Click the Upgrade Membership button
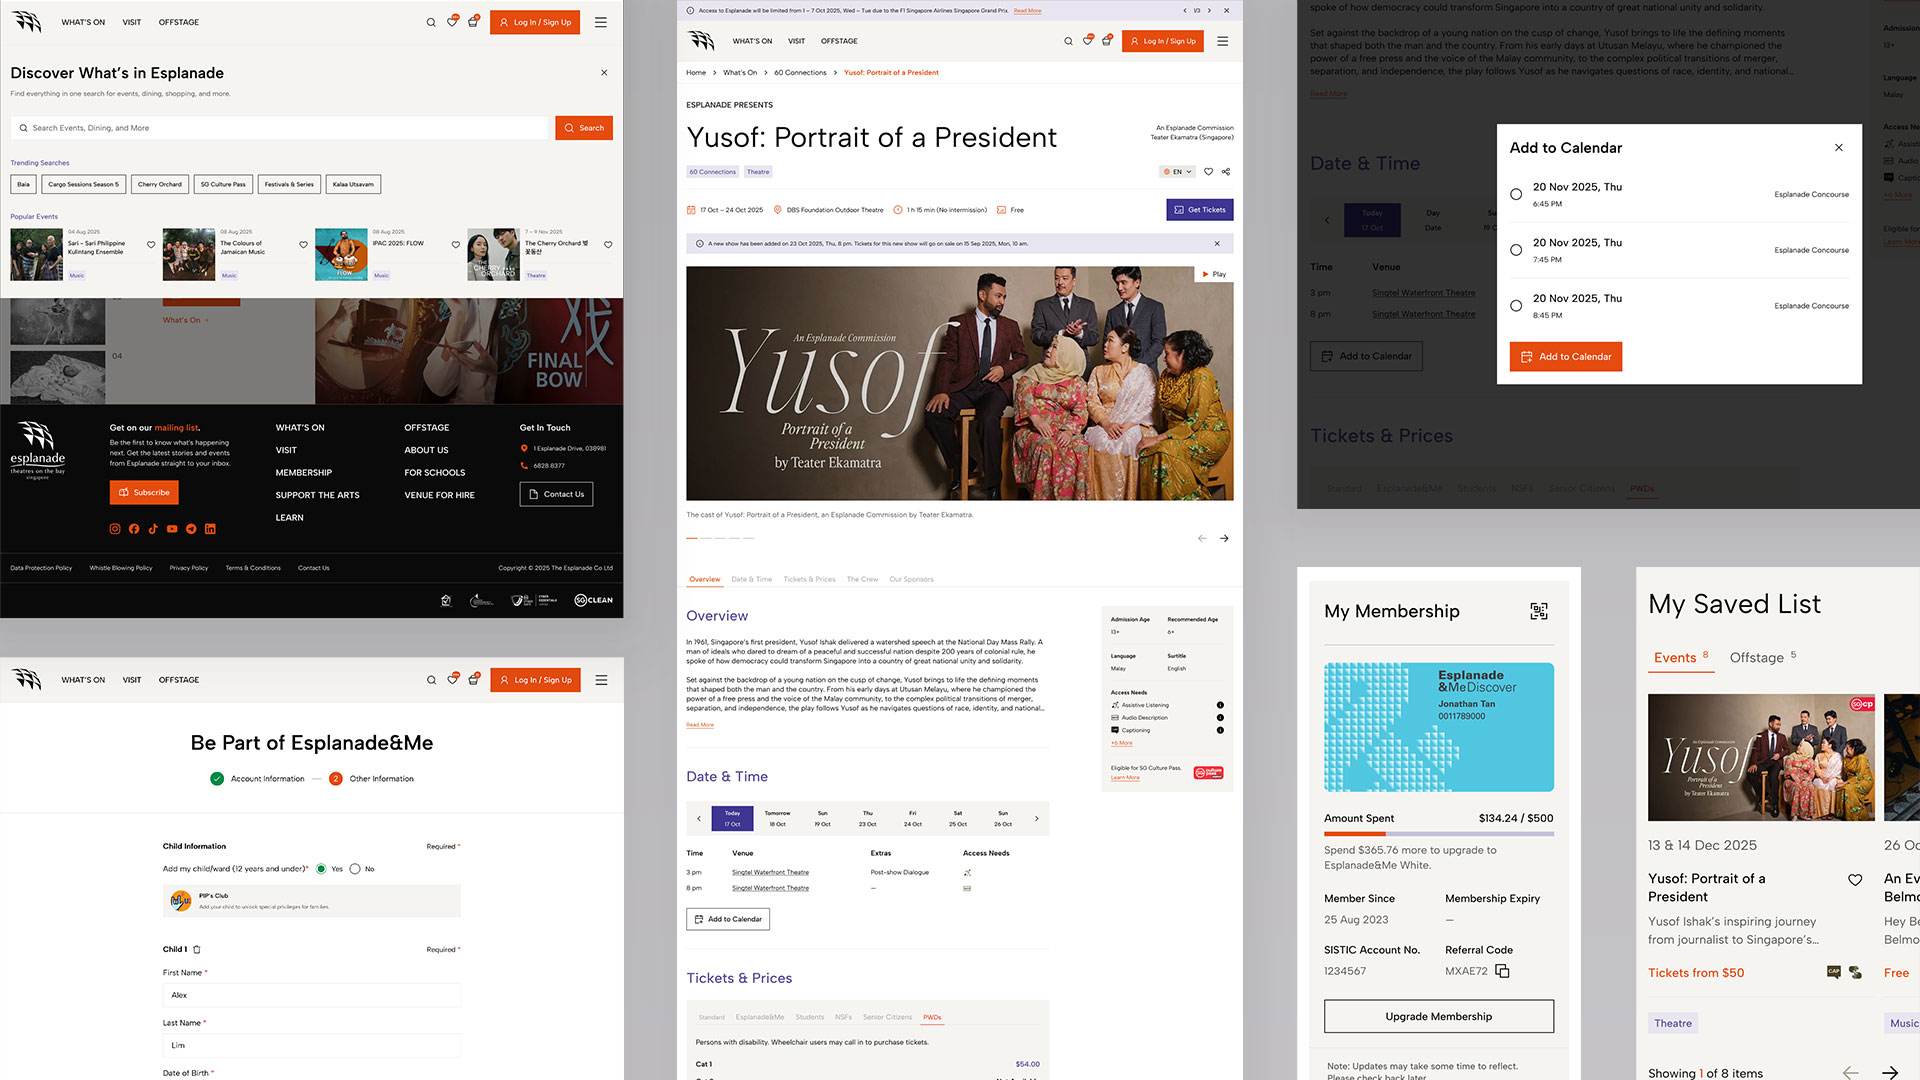The image size is (1920, 1080). pyautogui.click(x=1439, y=1017)
